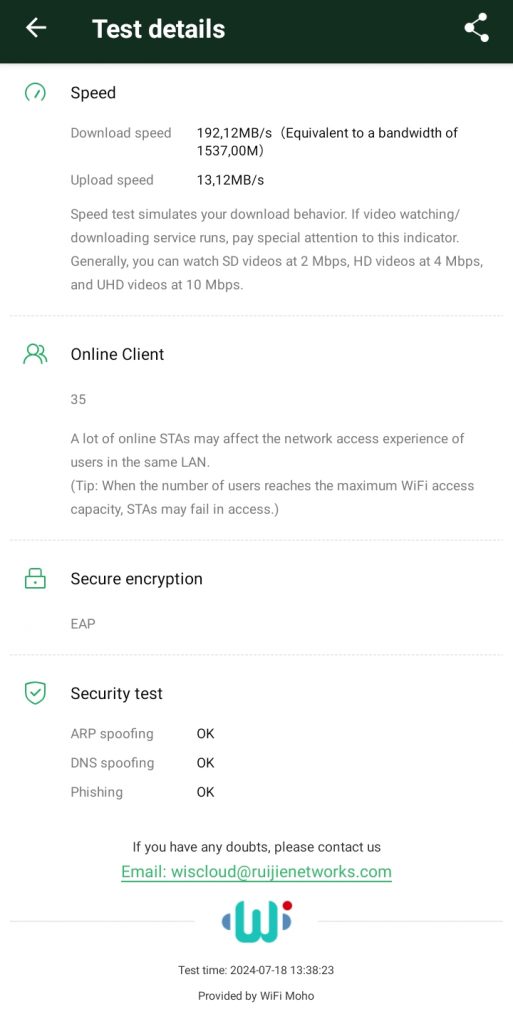The width and height of the screenshot is (513, 1024).
Task: Tap the DNS spoofing OK result
Action: point(205,763)
